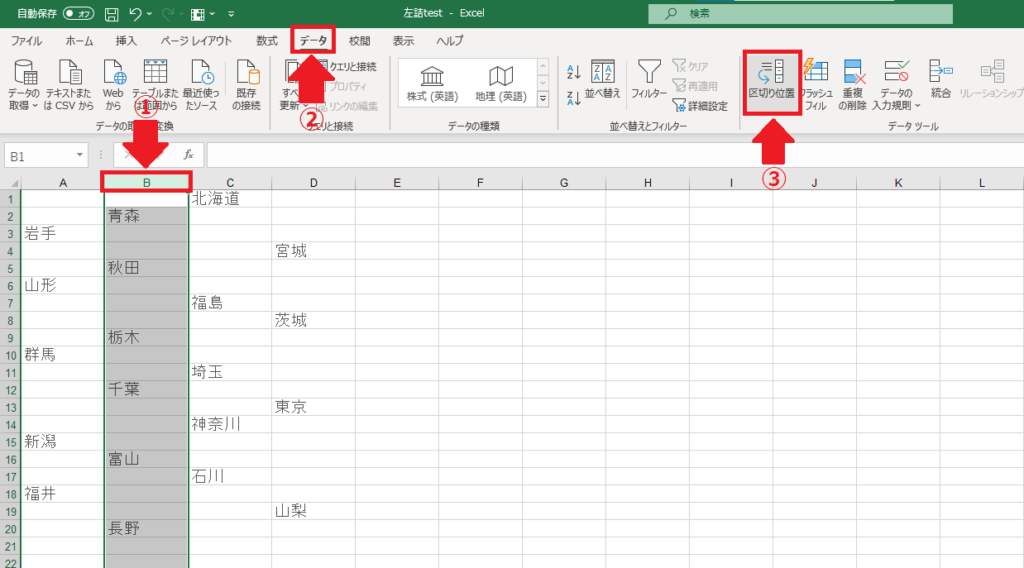Click cell containing 福島
Viewport: 1024px width, 568px height.
pos(230,303)
